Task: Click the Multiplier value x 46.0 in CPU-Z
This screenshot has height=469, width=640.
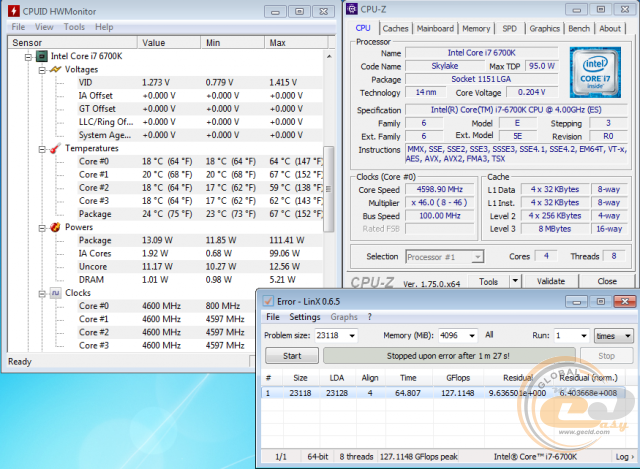Action: pos(440,202)
